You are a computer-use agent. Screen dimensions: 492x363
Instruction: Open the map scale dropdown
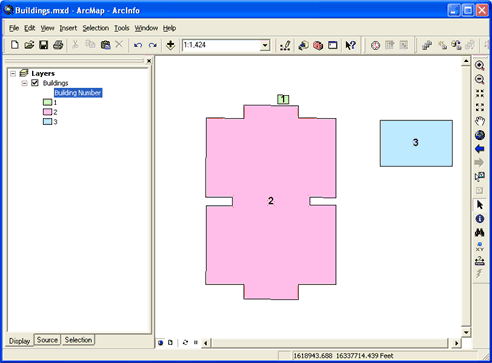tap(265, 45)
